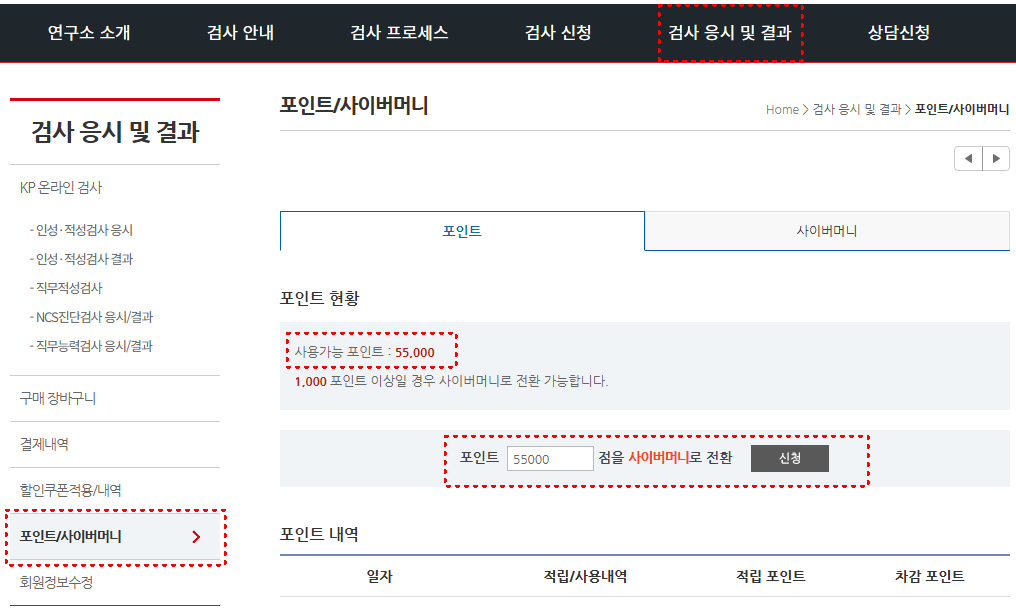Open 구매 장바구니 in sidebar
Screen dimensions: 1016x609
tap(58, 398)
